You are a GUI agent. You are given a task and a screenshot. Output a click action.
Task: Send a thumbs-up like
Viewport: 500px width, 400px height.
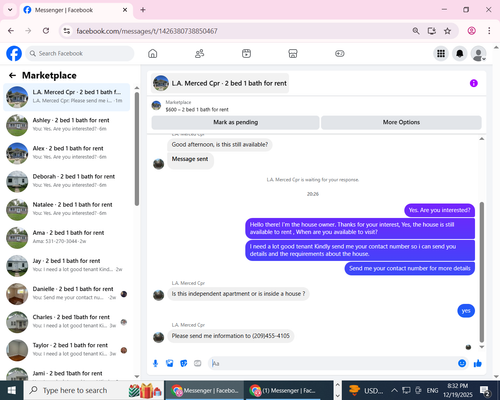pyautogui.click(x=478, y=363)
